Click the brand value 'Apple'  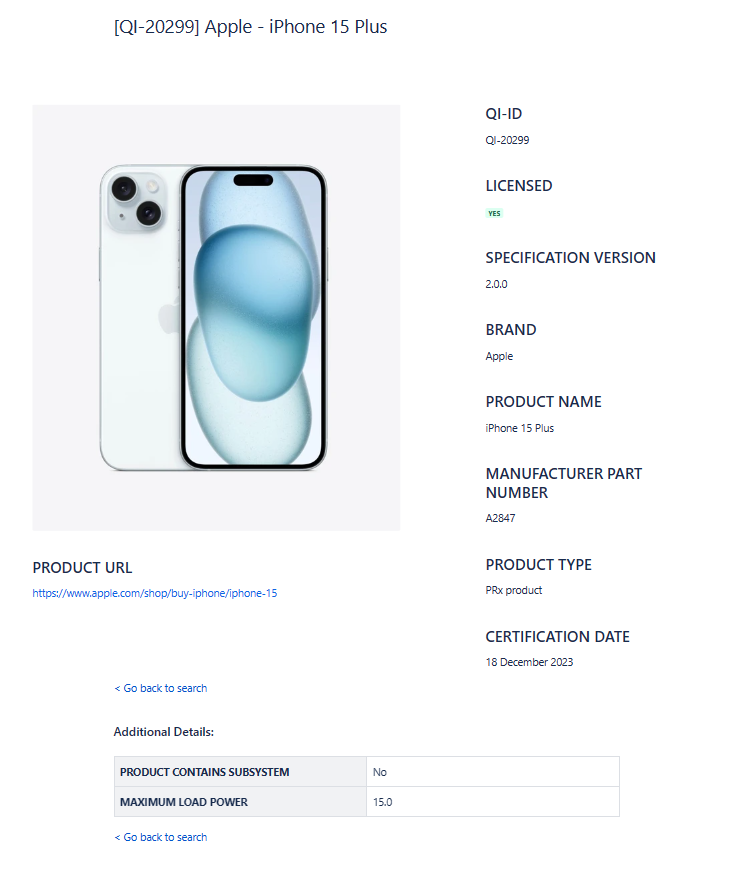(499, 356)
